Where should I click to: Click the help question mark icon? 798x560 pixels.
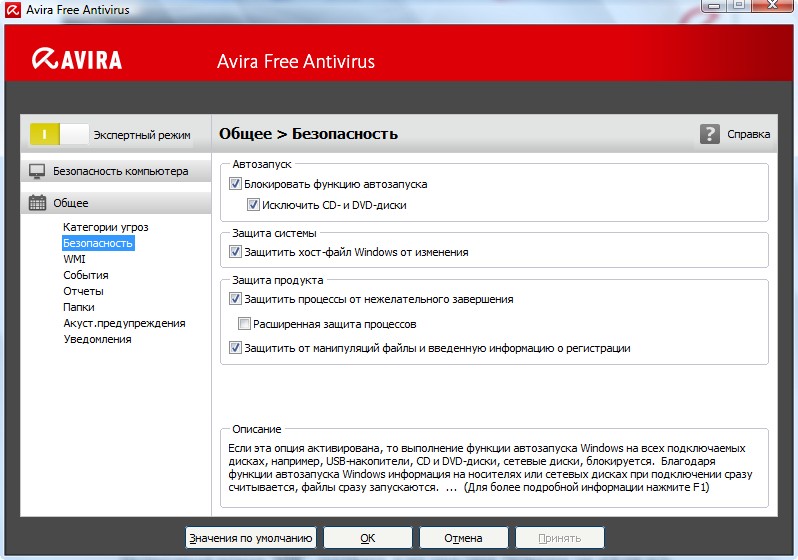click(x=709, y=134)
